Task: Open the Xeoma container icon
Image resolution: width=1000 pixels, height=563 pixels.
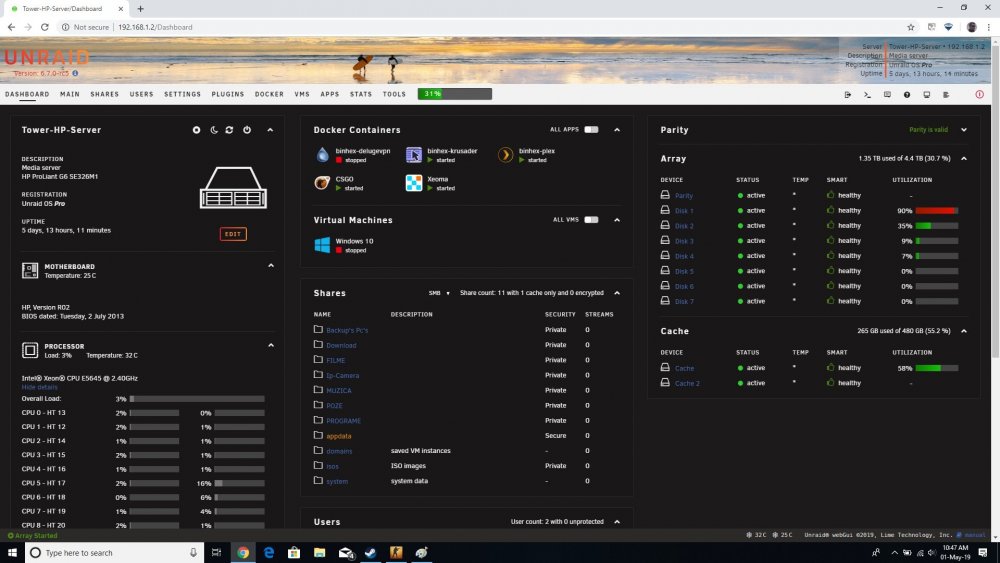Action: pos(414,183)
